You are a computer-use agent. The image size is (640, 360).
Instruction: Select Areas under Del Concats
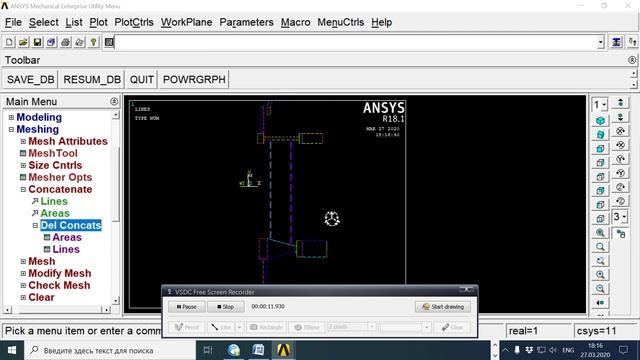67,238
